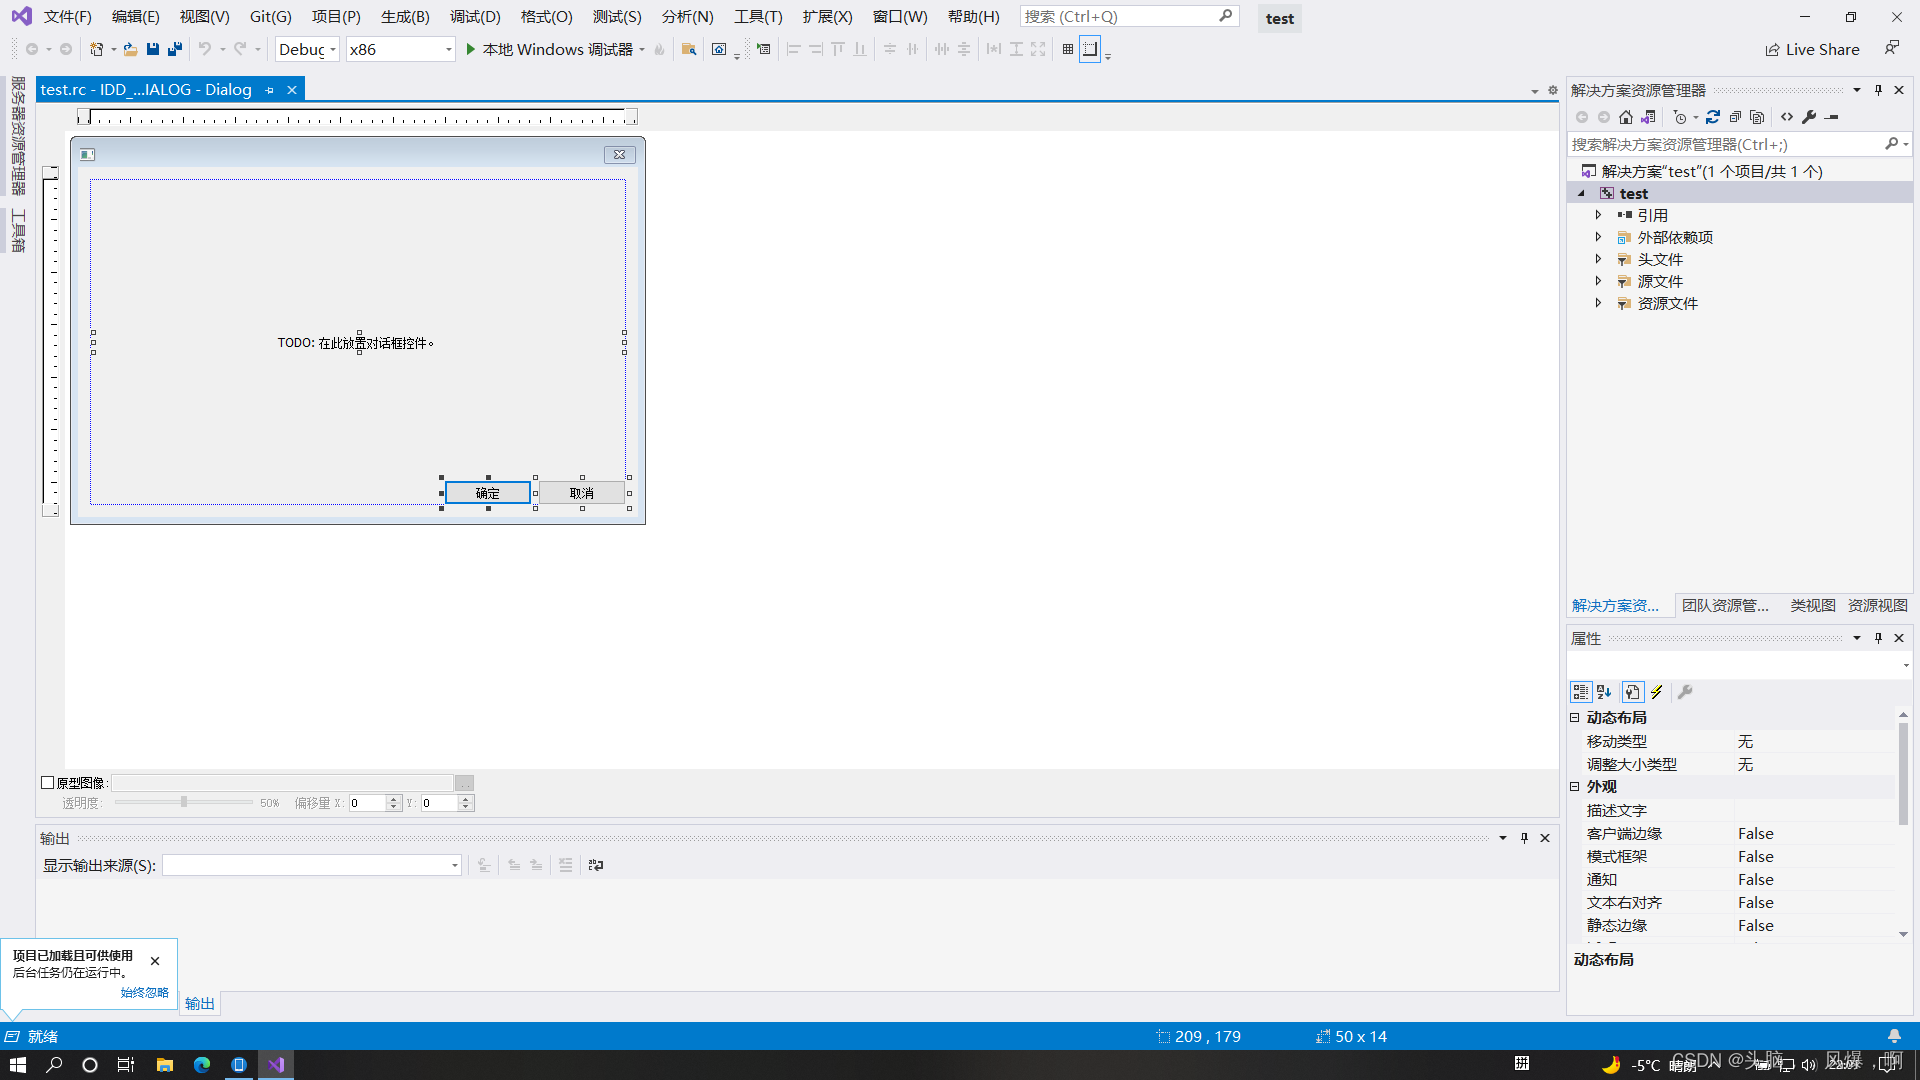Select the grid/table layout icon
Screen dimensions: 1920x1080
[1068, 49]
